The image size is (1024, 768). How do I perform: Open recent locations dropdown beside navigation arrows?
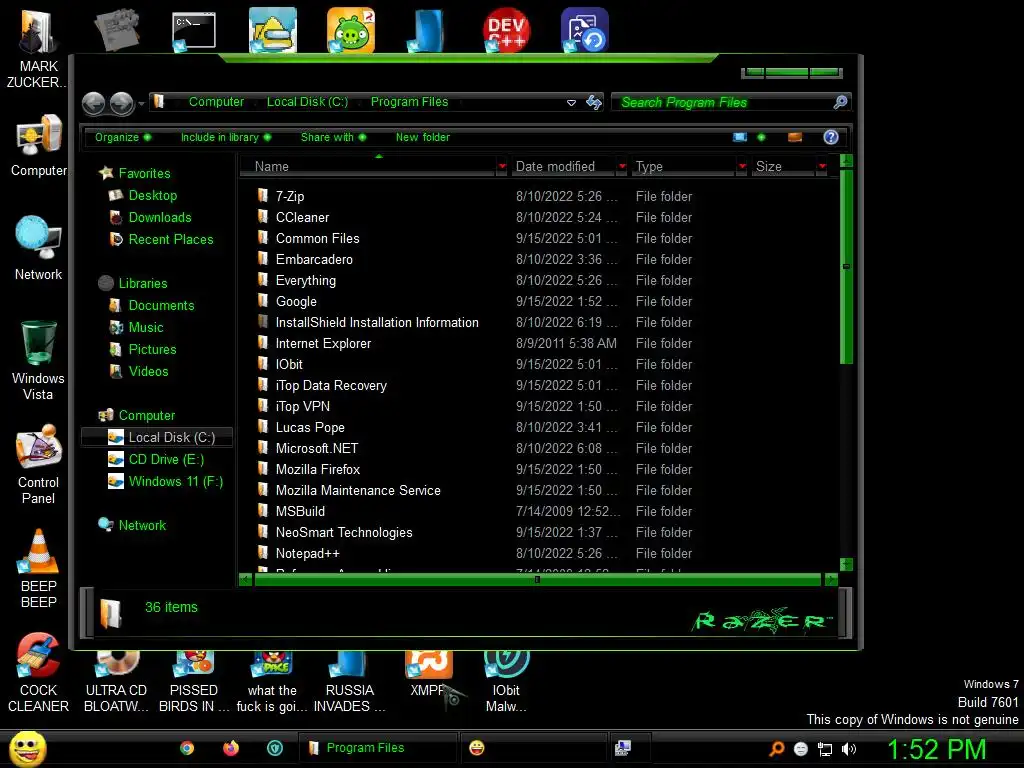(x=141, y=103)
